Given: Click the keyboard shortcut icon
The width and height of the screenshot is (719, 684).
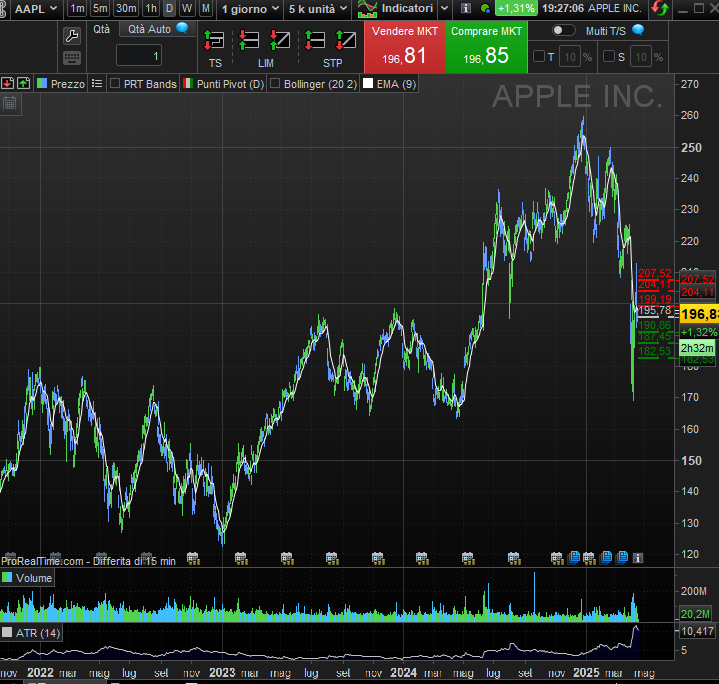Looking at the screenshot, I should tap(72, 58).
